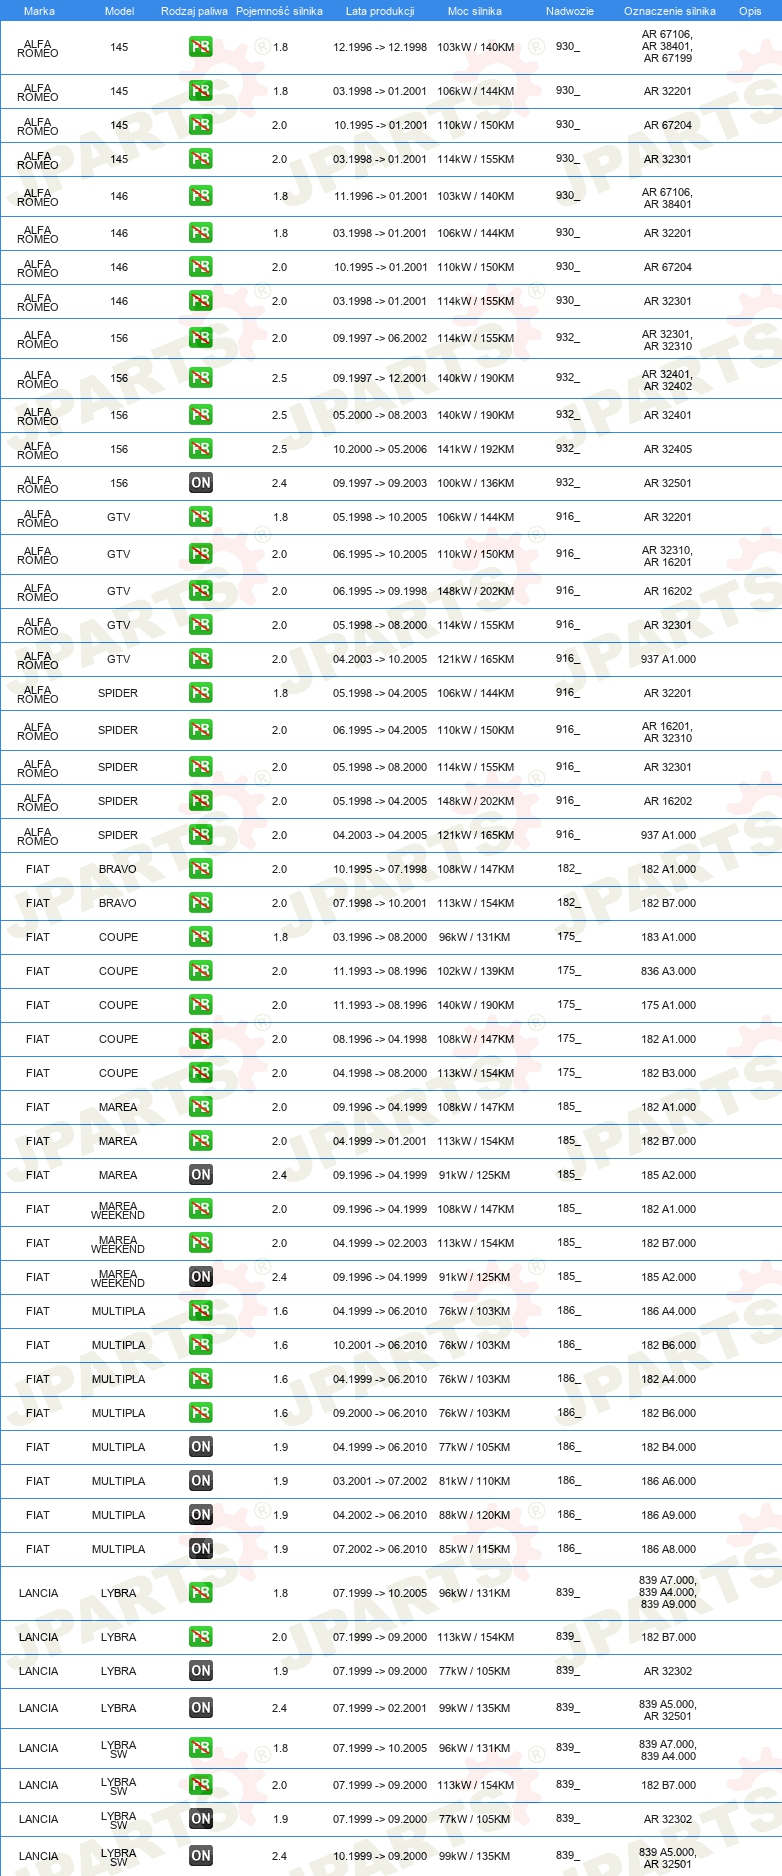The image size is (782, 1876).
Task: Click the Lata produkcji column header
Action: coord(380,11)
